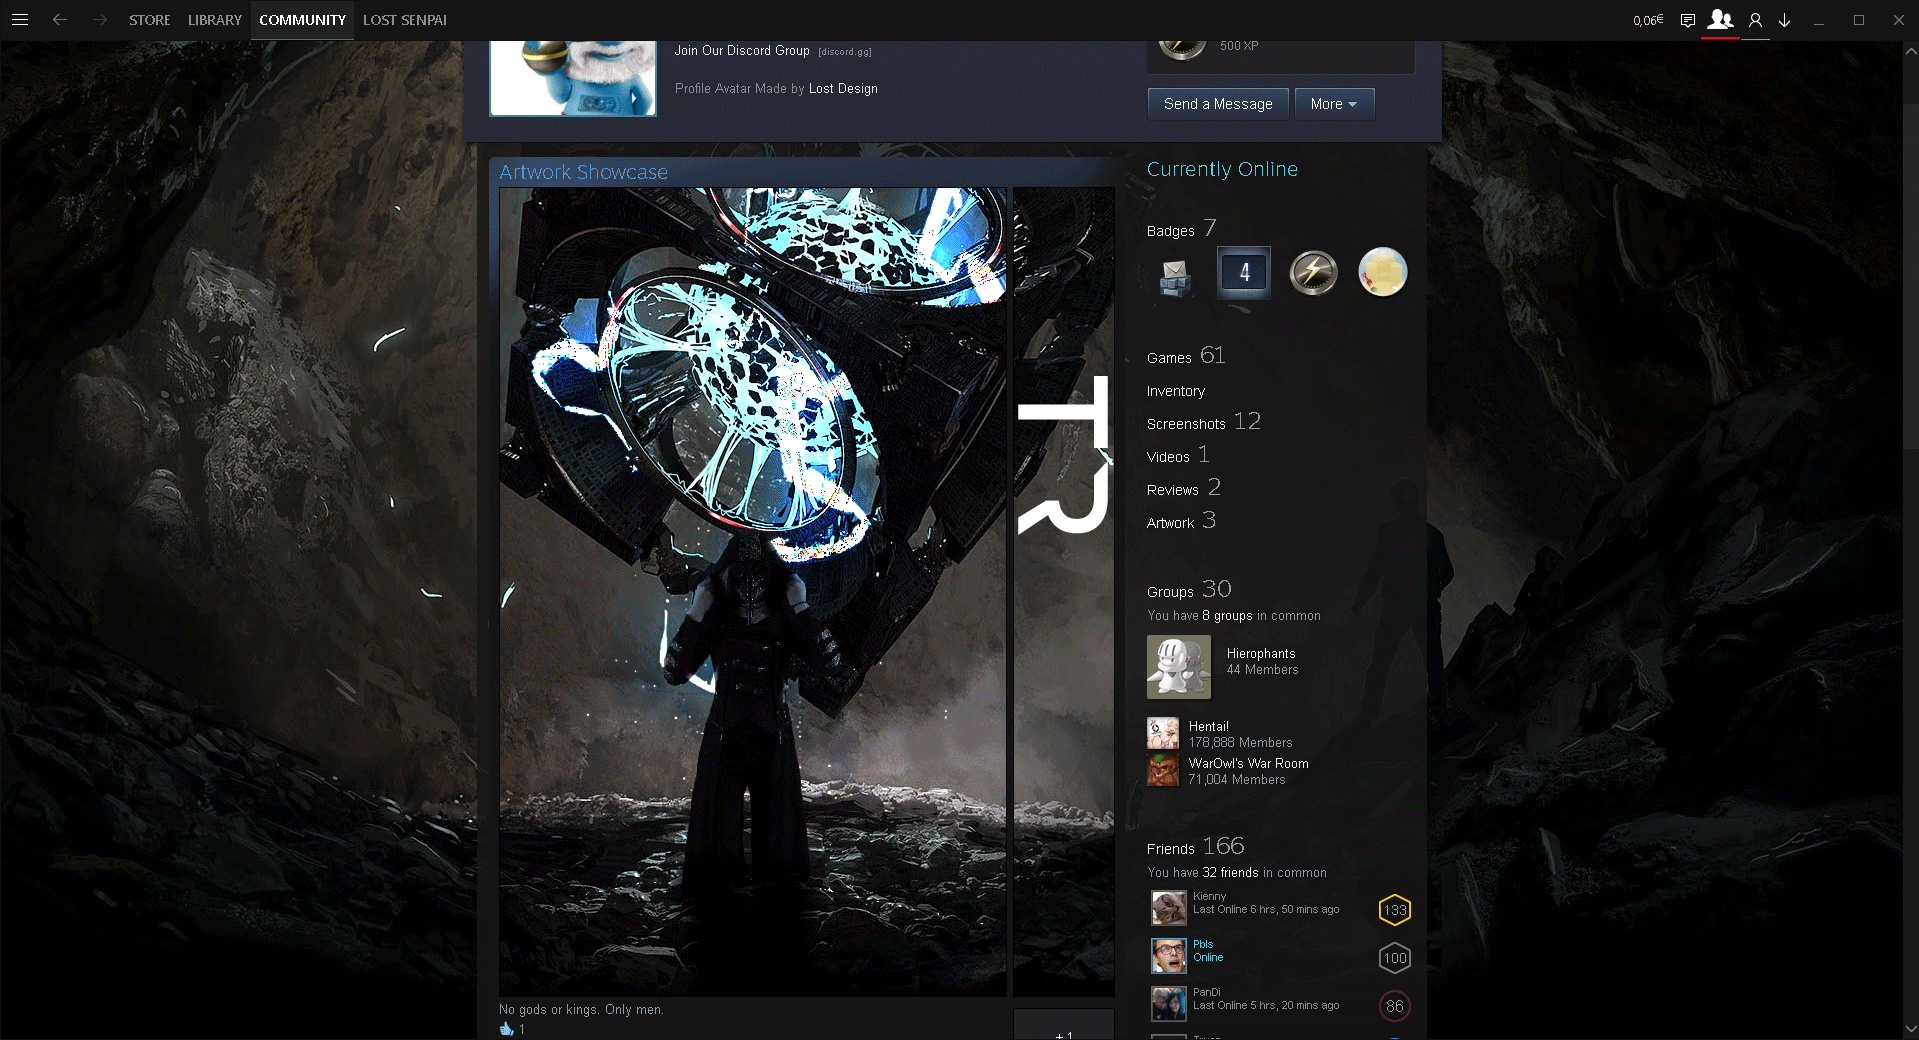
Task: Open PanDi's profile name link
Action: [x=1207, y=993]
